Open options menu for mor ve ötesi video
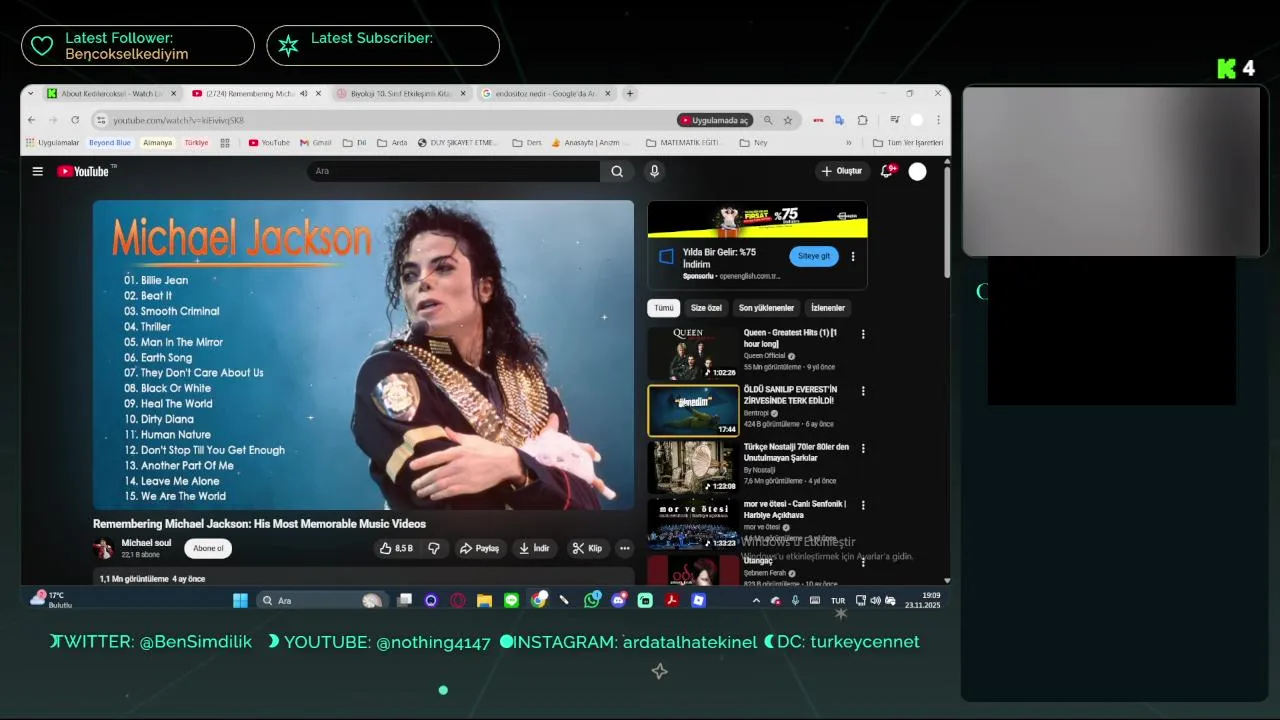1280x720 pixels. (863, 505)
